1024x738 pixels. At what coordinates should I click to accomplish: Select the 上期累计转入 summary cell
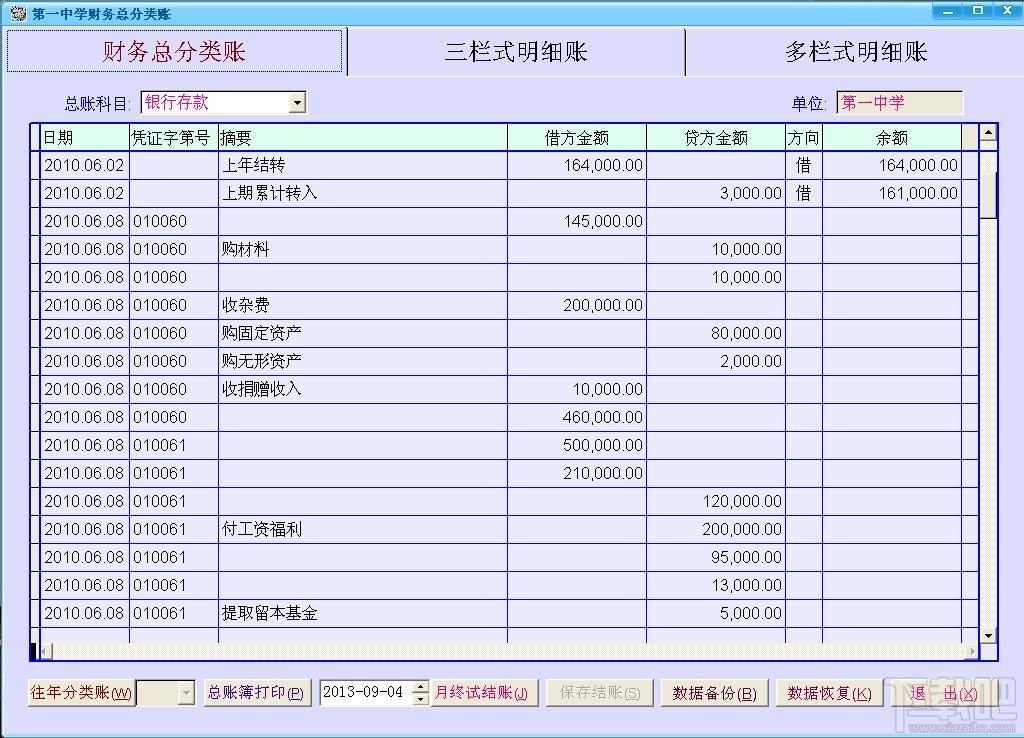[x=363, y=193]
